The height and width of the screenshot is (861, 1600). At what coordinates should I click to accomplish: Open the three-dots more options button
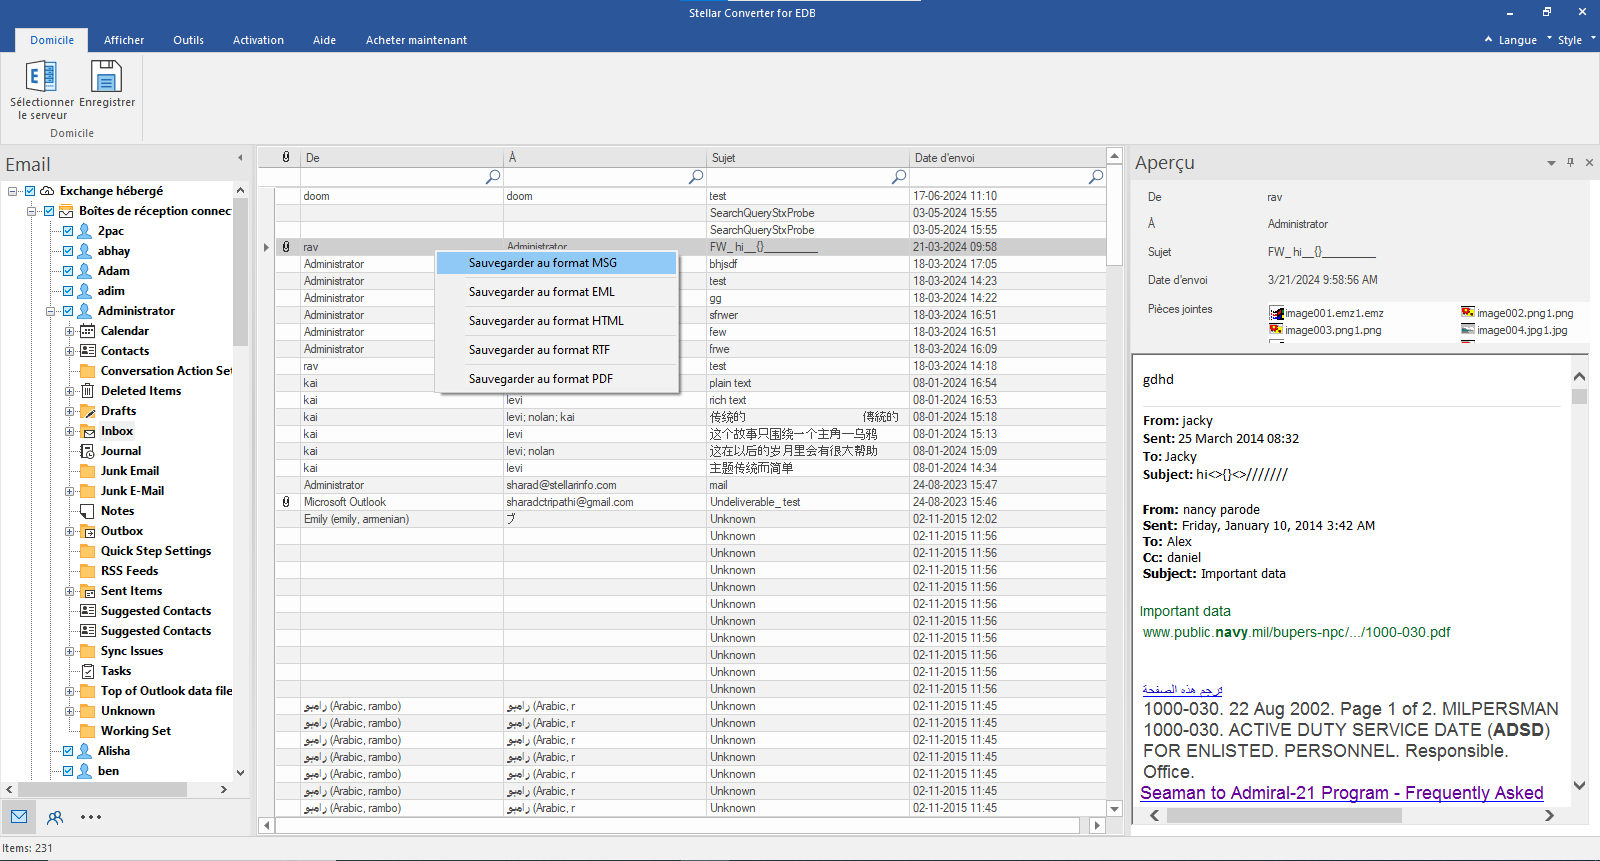click(x=91, y=817)
